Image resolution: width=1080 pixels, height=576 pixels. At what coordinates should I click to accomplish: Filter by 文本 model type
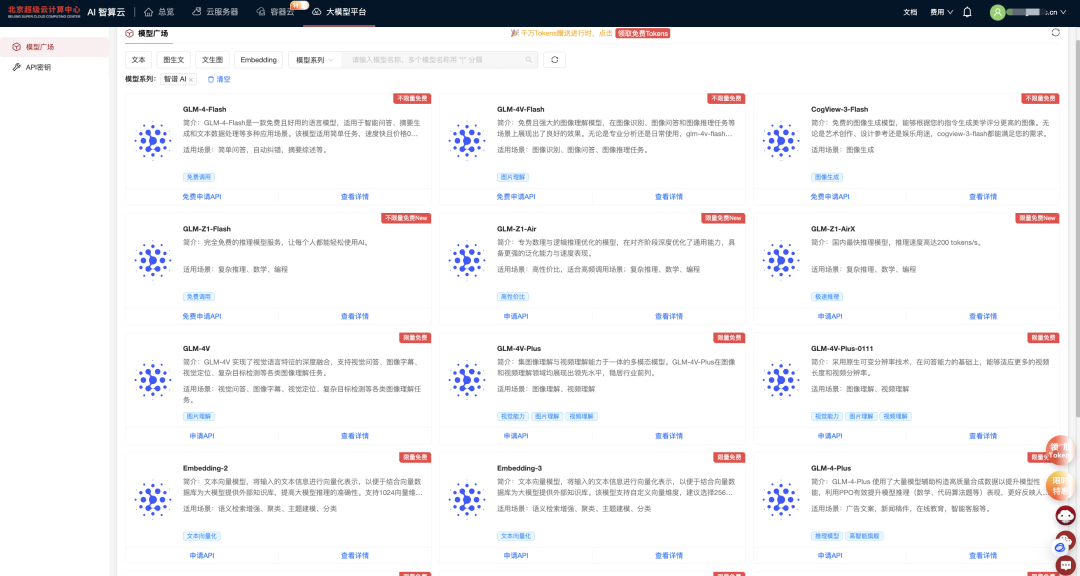138,60
